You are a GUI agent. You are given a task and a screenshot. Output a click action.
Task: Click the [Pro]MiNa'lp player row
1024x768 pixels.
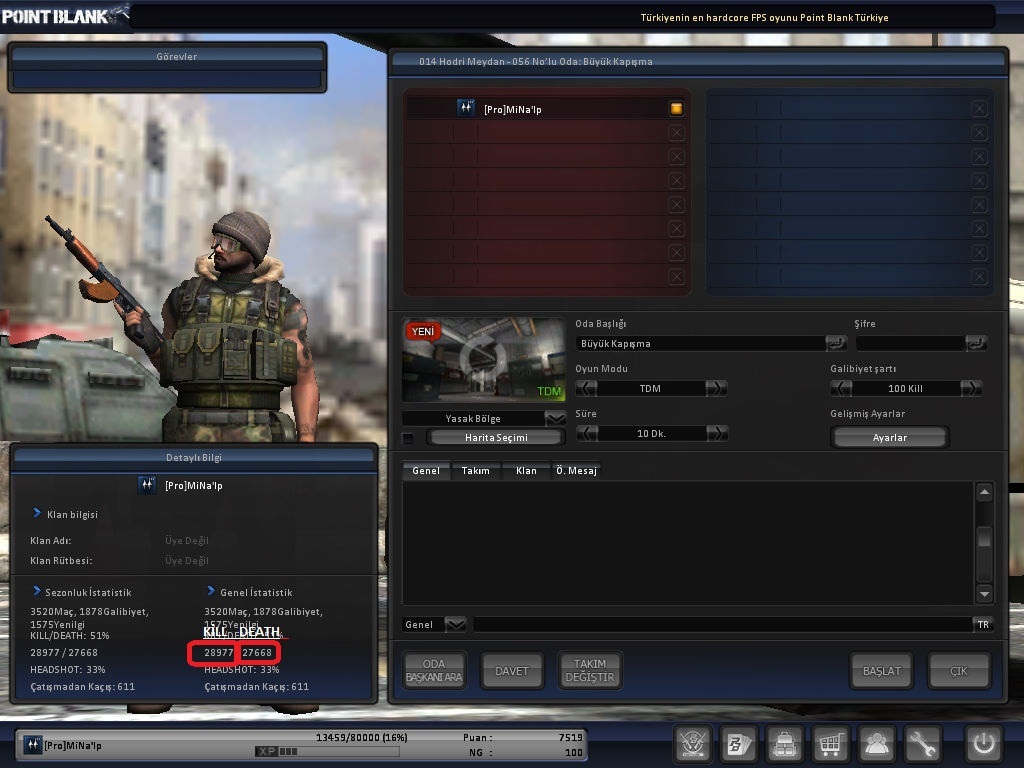tap(546, 108)
